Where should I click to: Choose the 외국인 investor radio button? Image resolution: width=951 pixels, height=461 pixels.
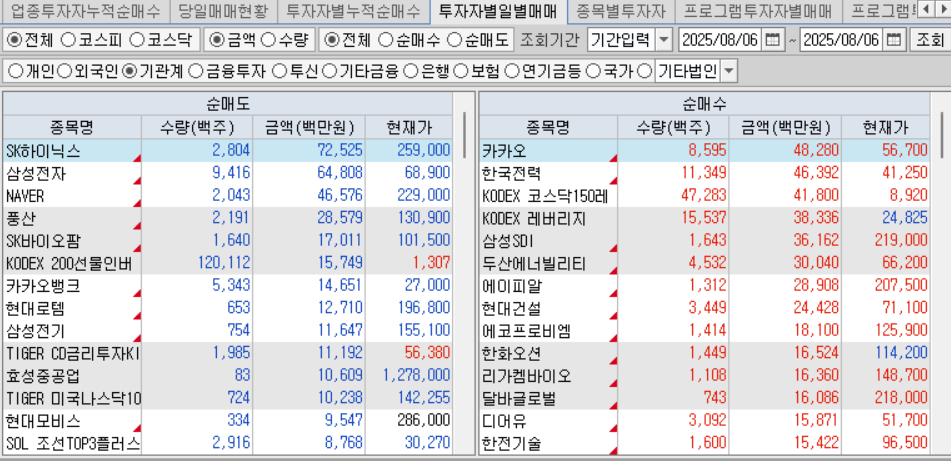[x=64, y=72]
